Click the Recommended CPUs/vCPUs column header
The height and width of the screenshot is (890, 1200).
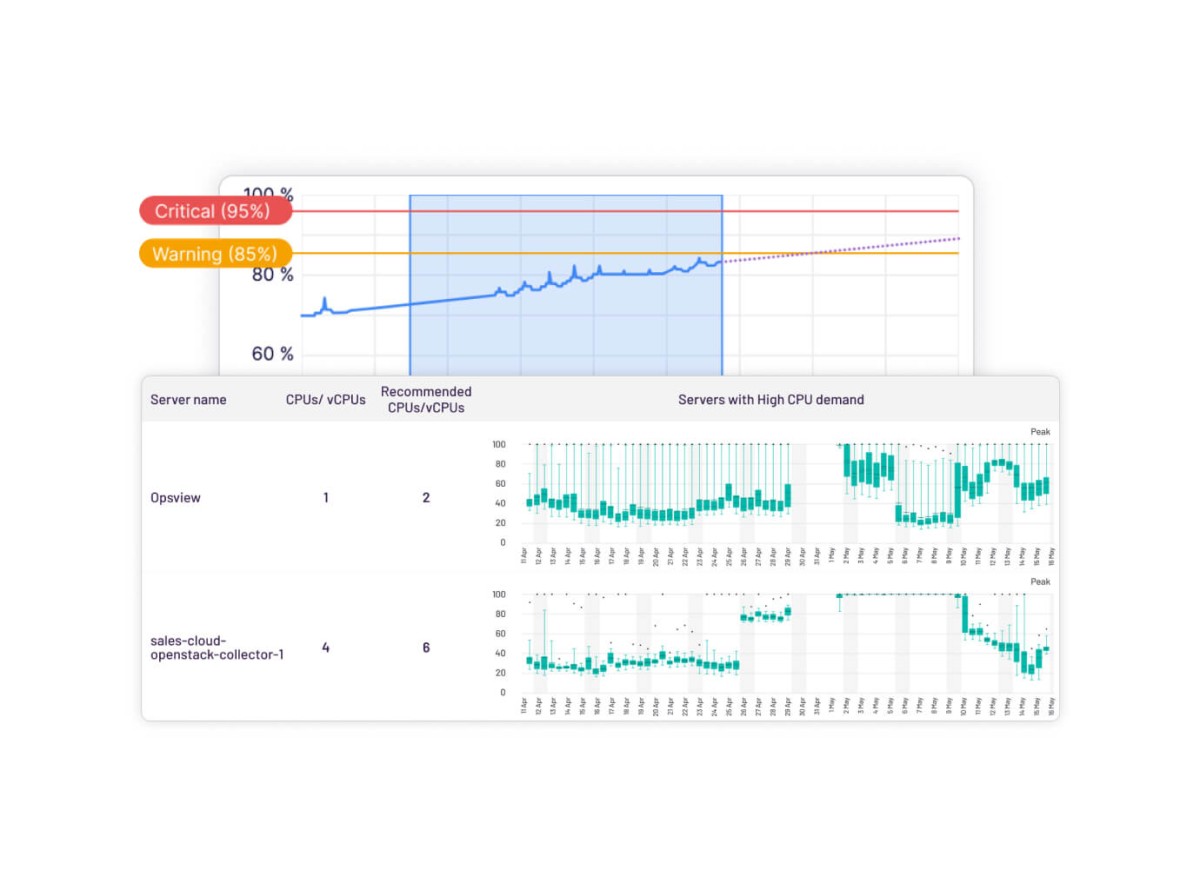[x=425, y=399]
